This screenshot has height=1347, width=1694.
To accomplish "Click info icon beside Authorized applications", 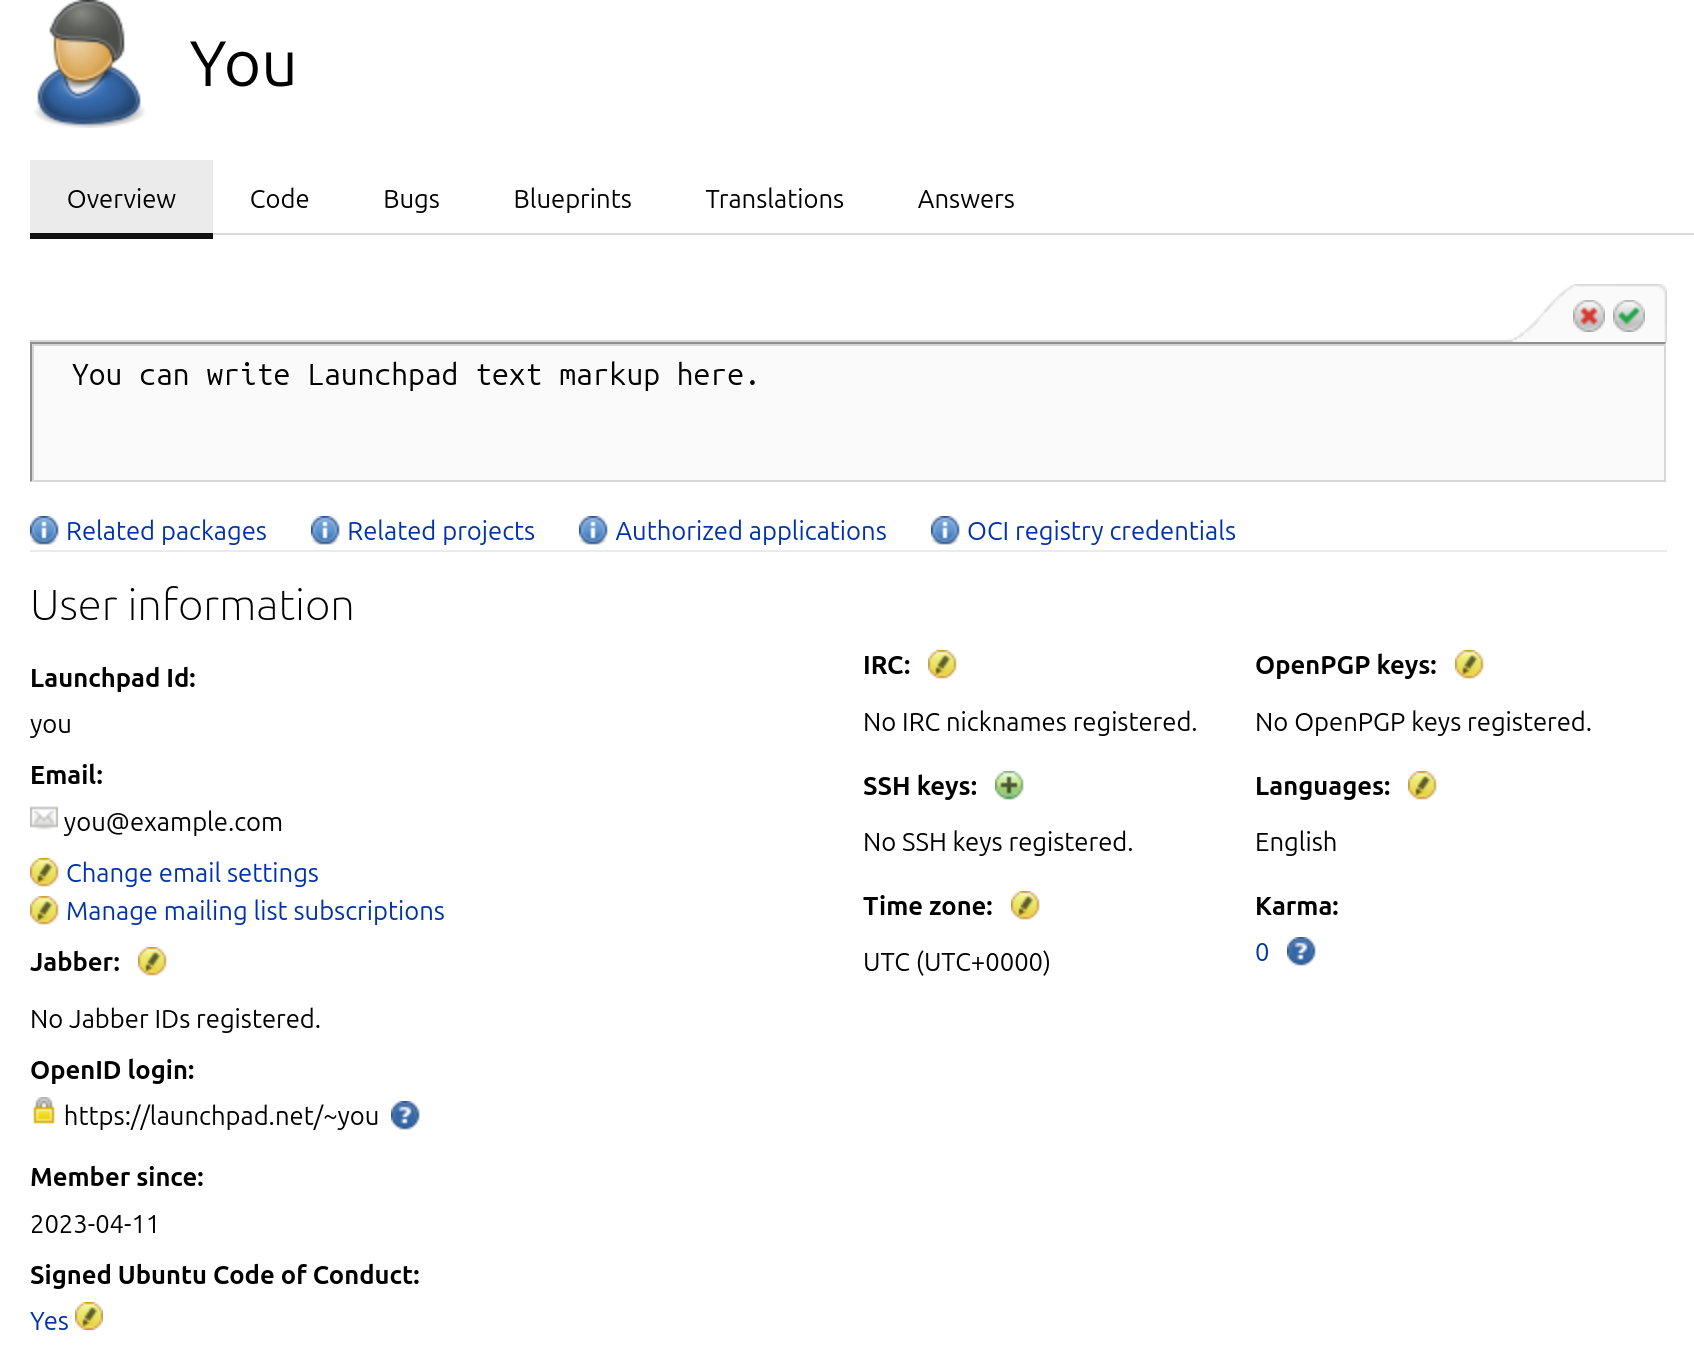I will (593, 530).
